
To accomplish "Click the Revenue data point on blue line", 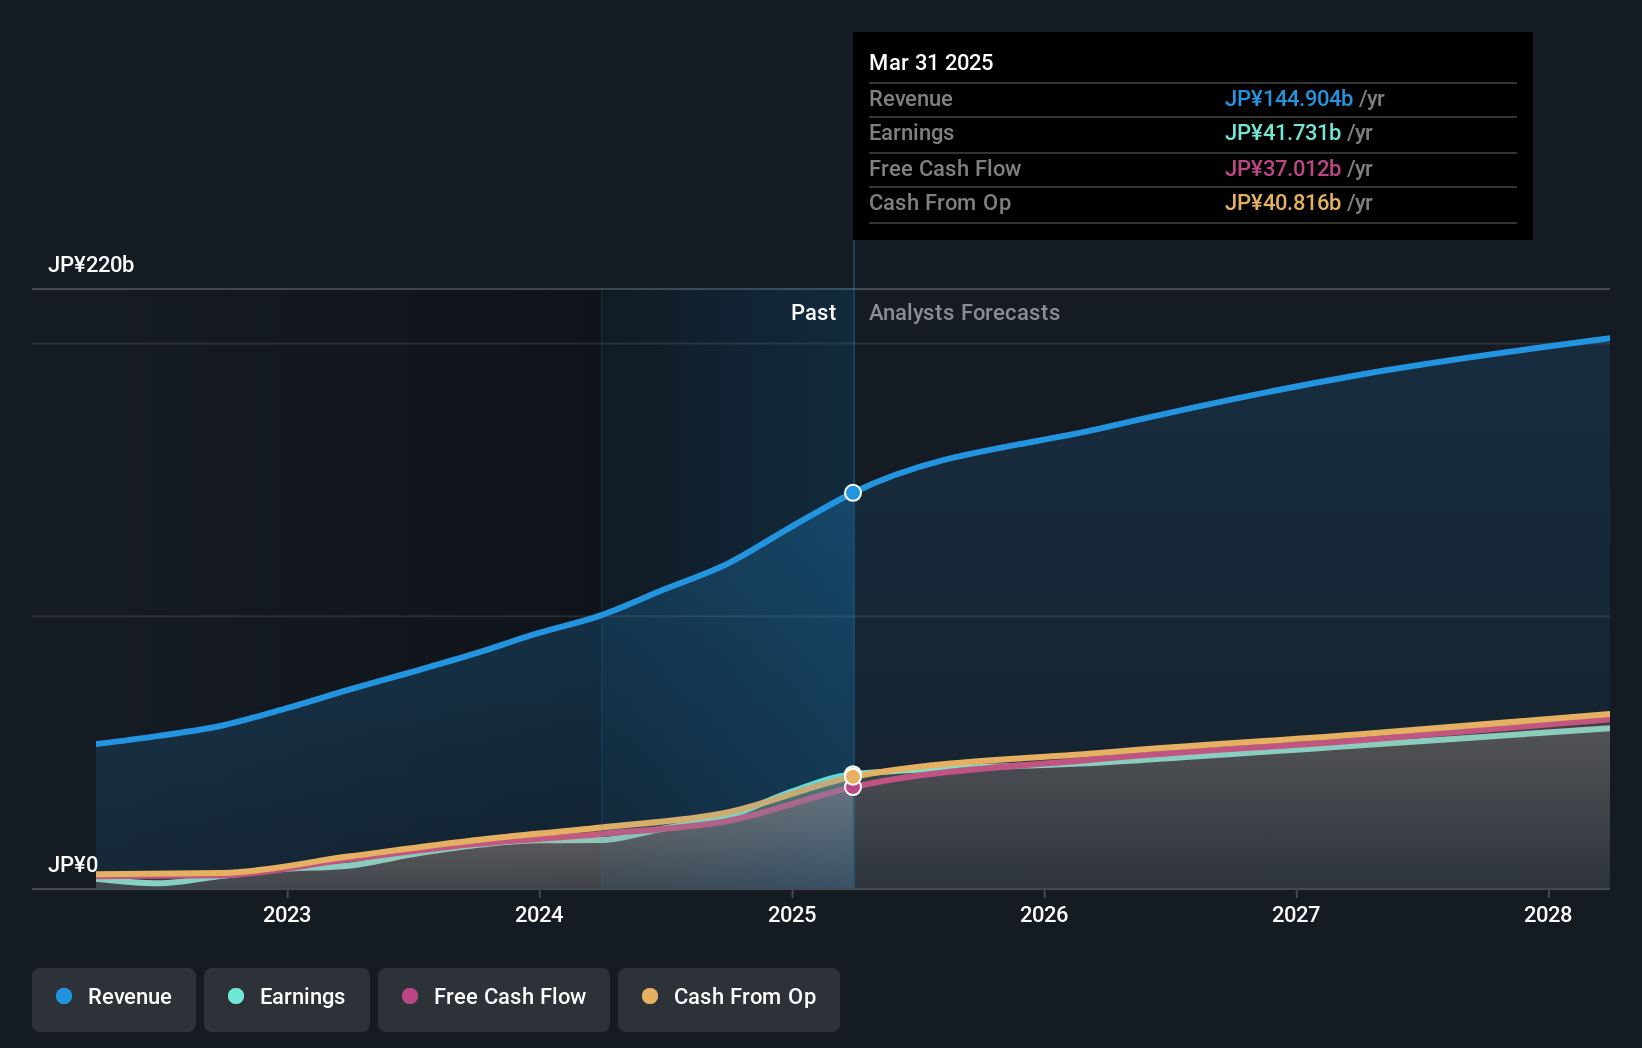I will tap(853, 493).
